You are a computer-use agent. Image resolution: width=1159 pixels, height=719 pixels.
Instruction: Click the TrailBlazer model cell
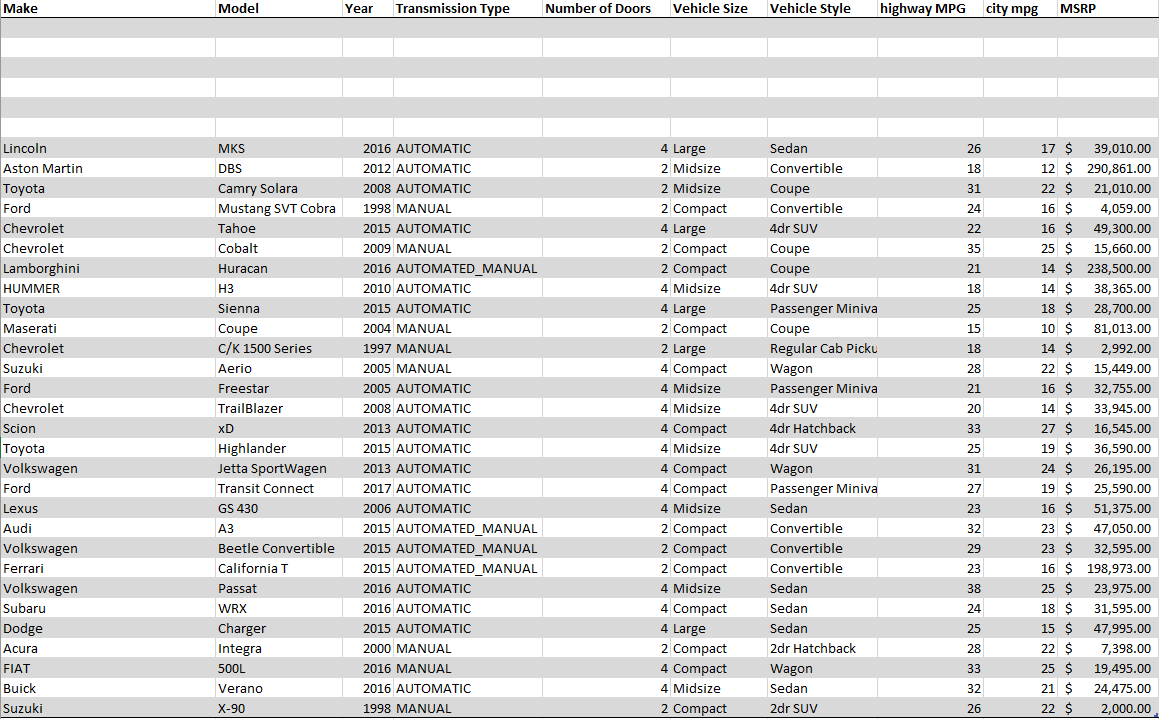279,408
